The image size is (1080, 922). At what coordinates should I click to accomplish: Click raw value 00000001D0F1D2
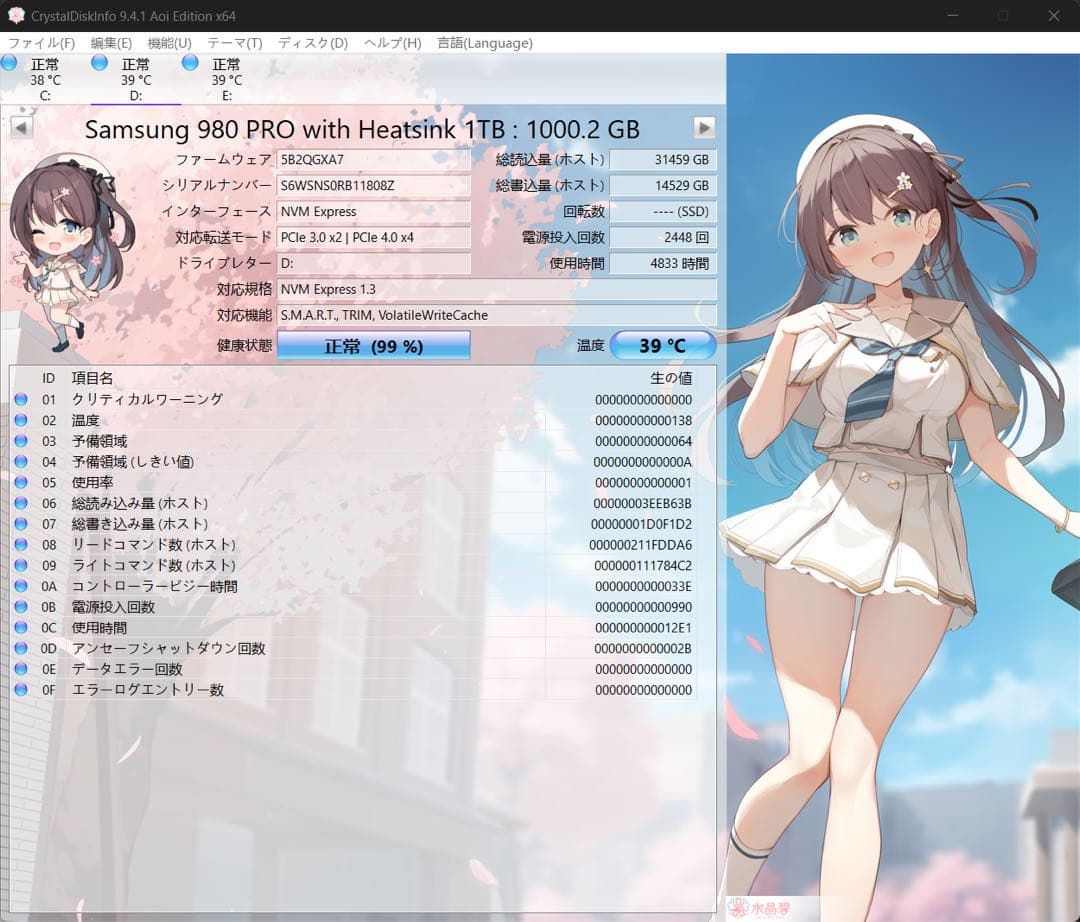tap(641, 524)
